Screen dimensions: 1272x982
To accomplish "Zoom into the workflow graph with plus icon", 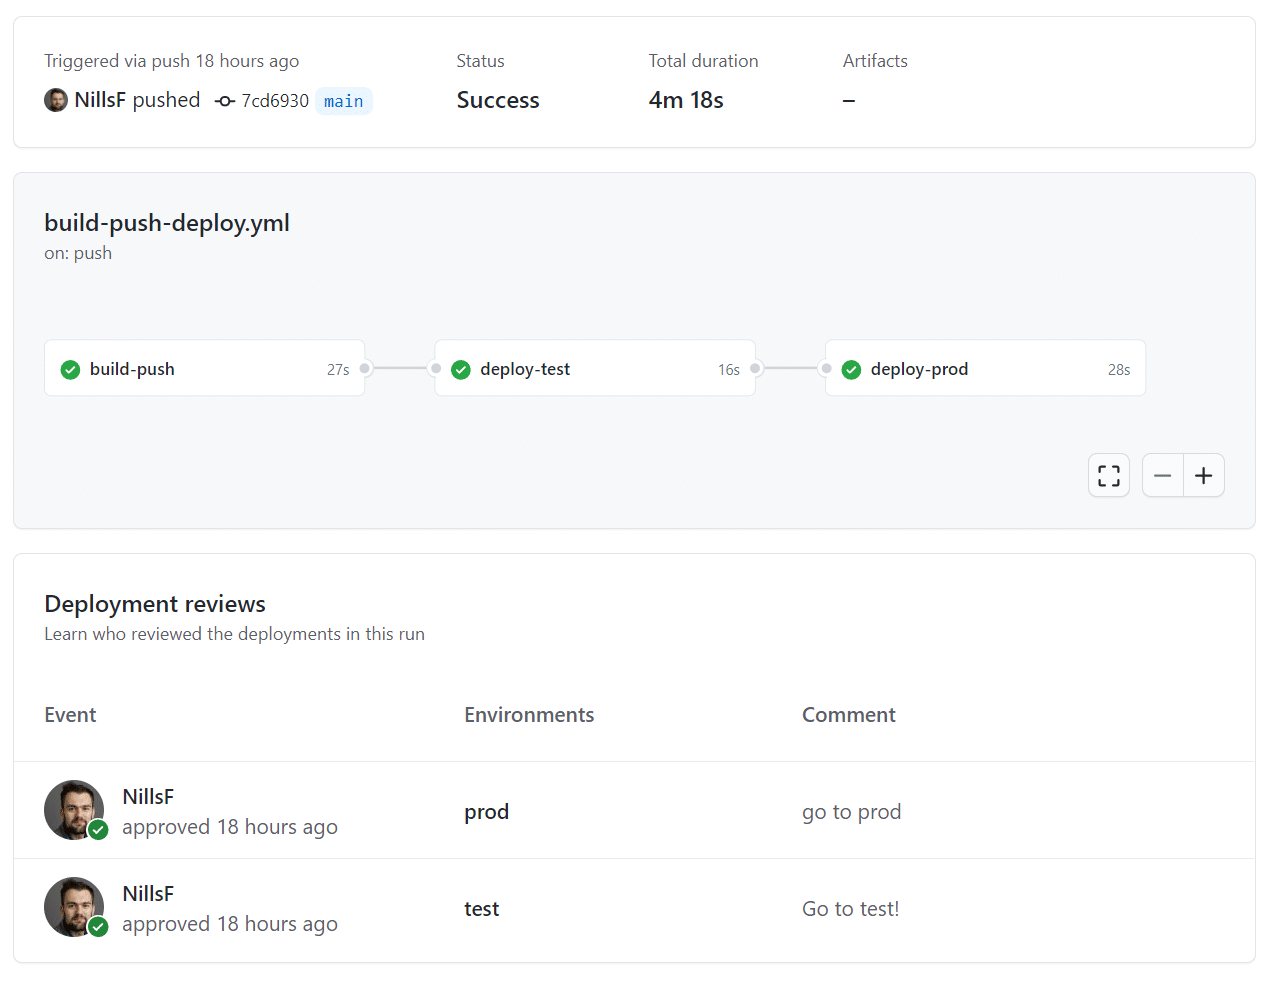I will 1204,475.
